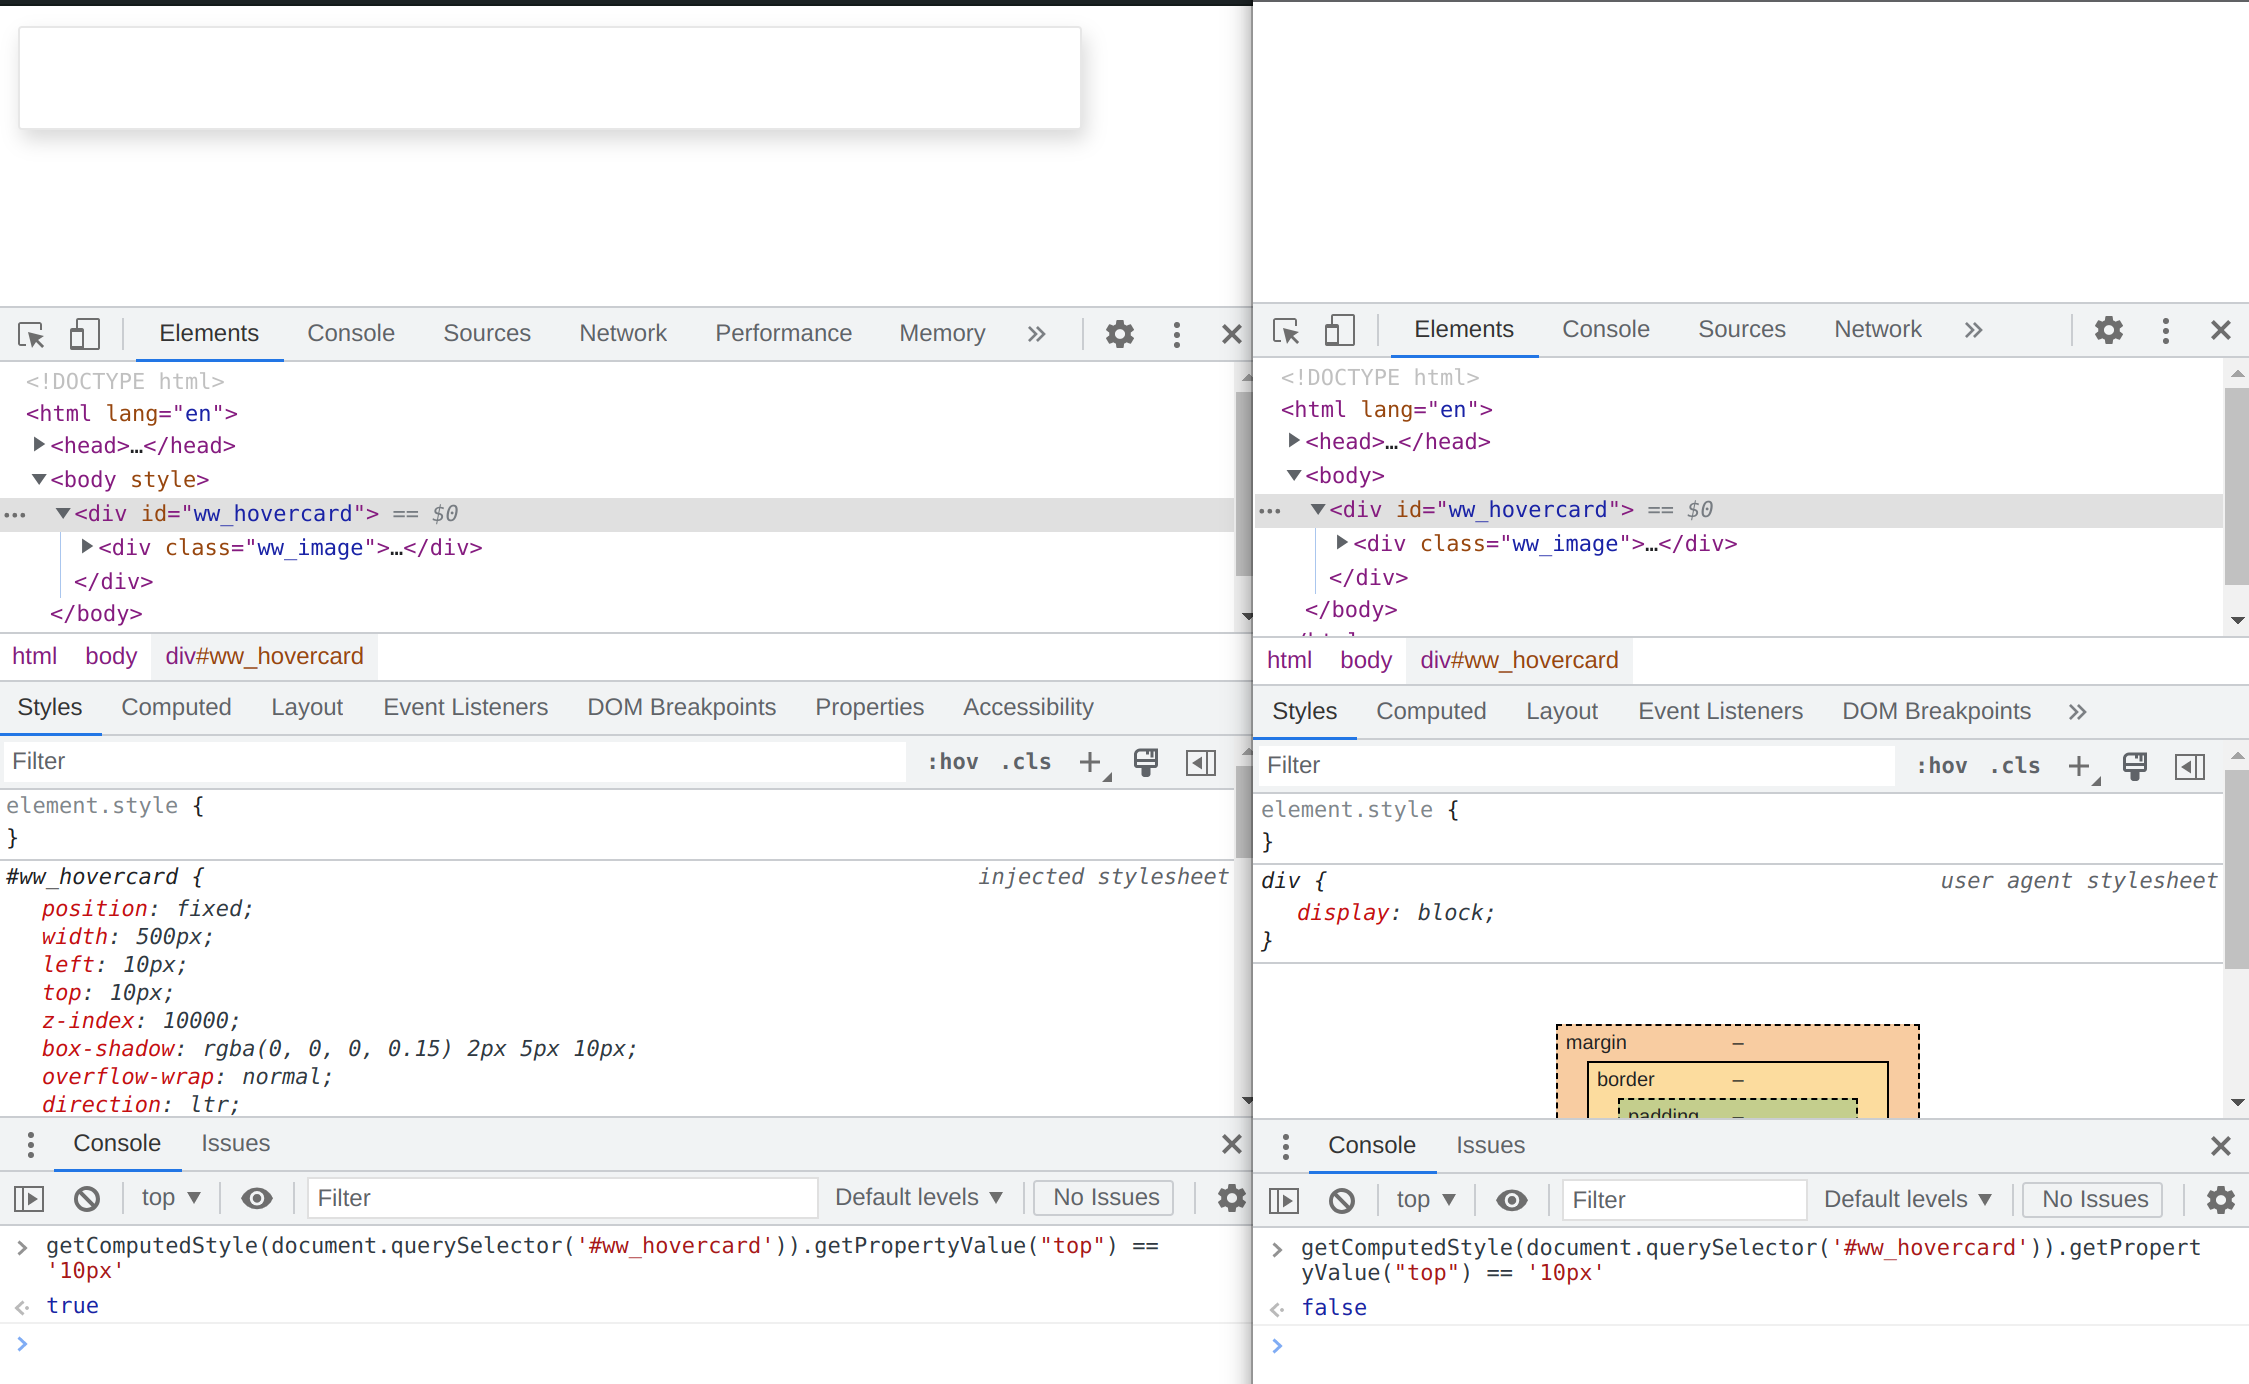
Task: Toggle device toolbar in right DevTools panel
Action: tap(1339, 330)
